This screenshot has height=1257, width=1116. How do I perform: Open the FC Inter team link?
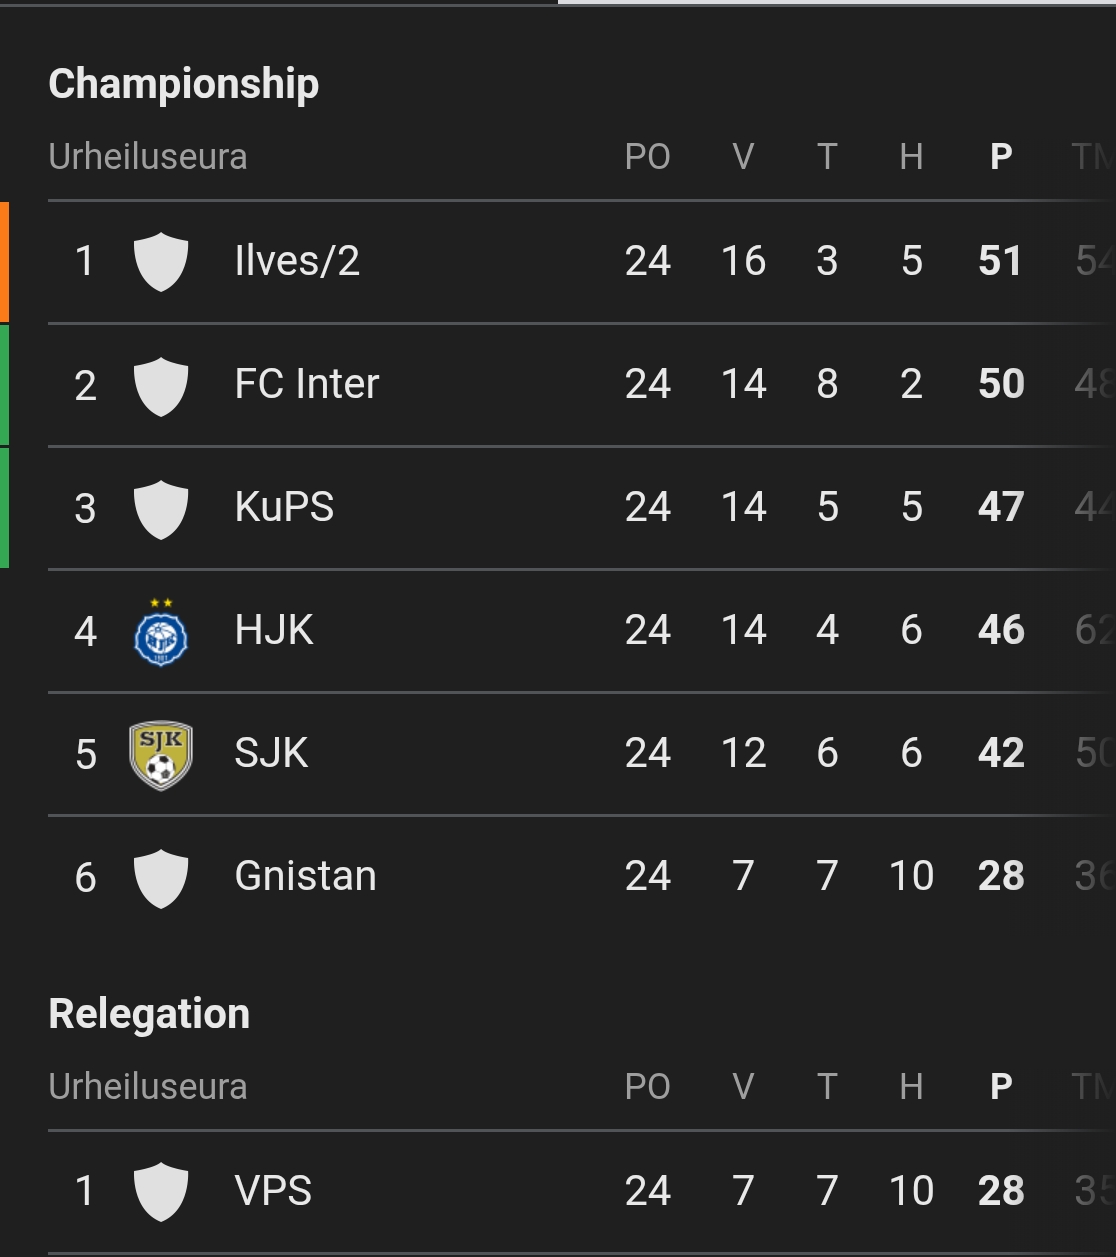307,384
